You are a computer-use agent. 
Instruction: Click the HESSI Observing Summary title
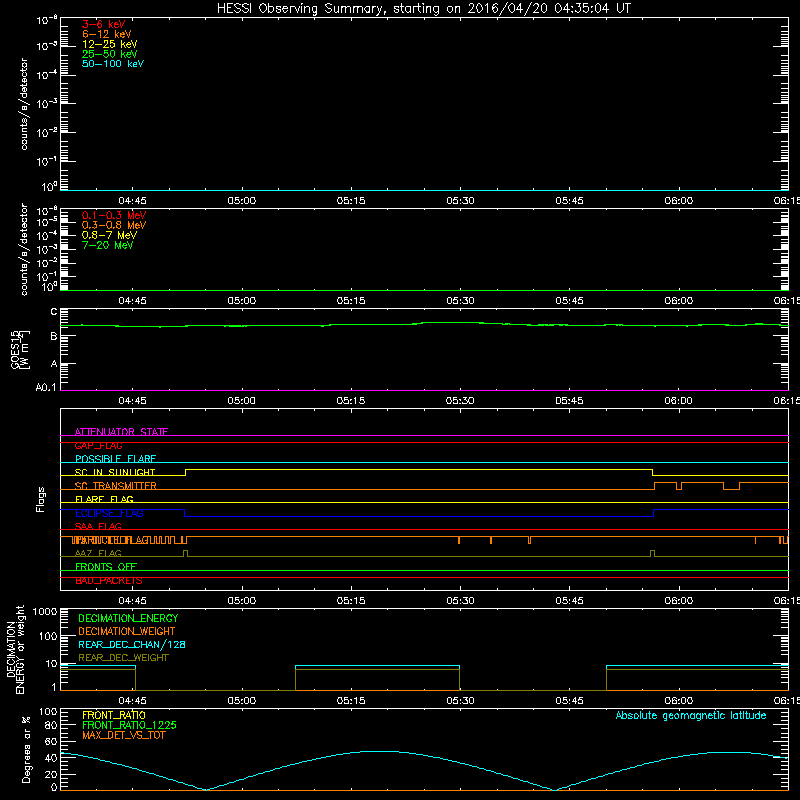(x=424, y=9)
